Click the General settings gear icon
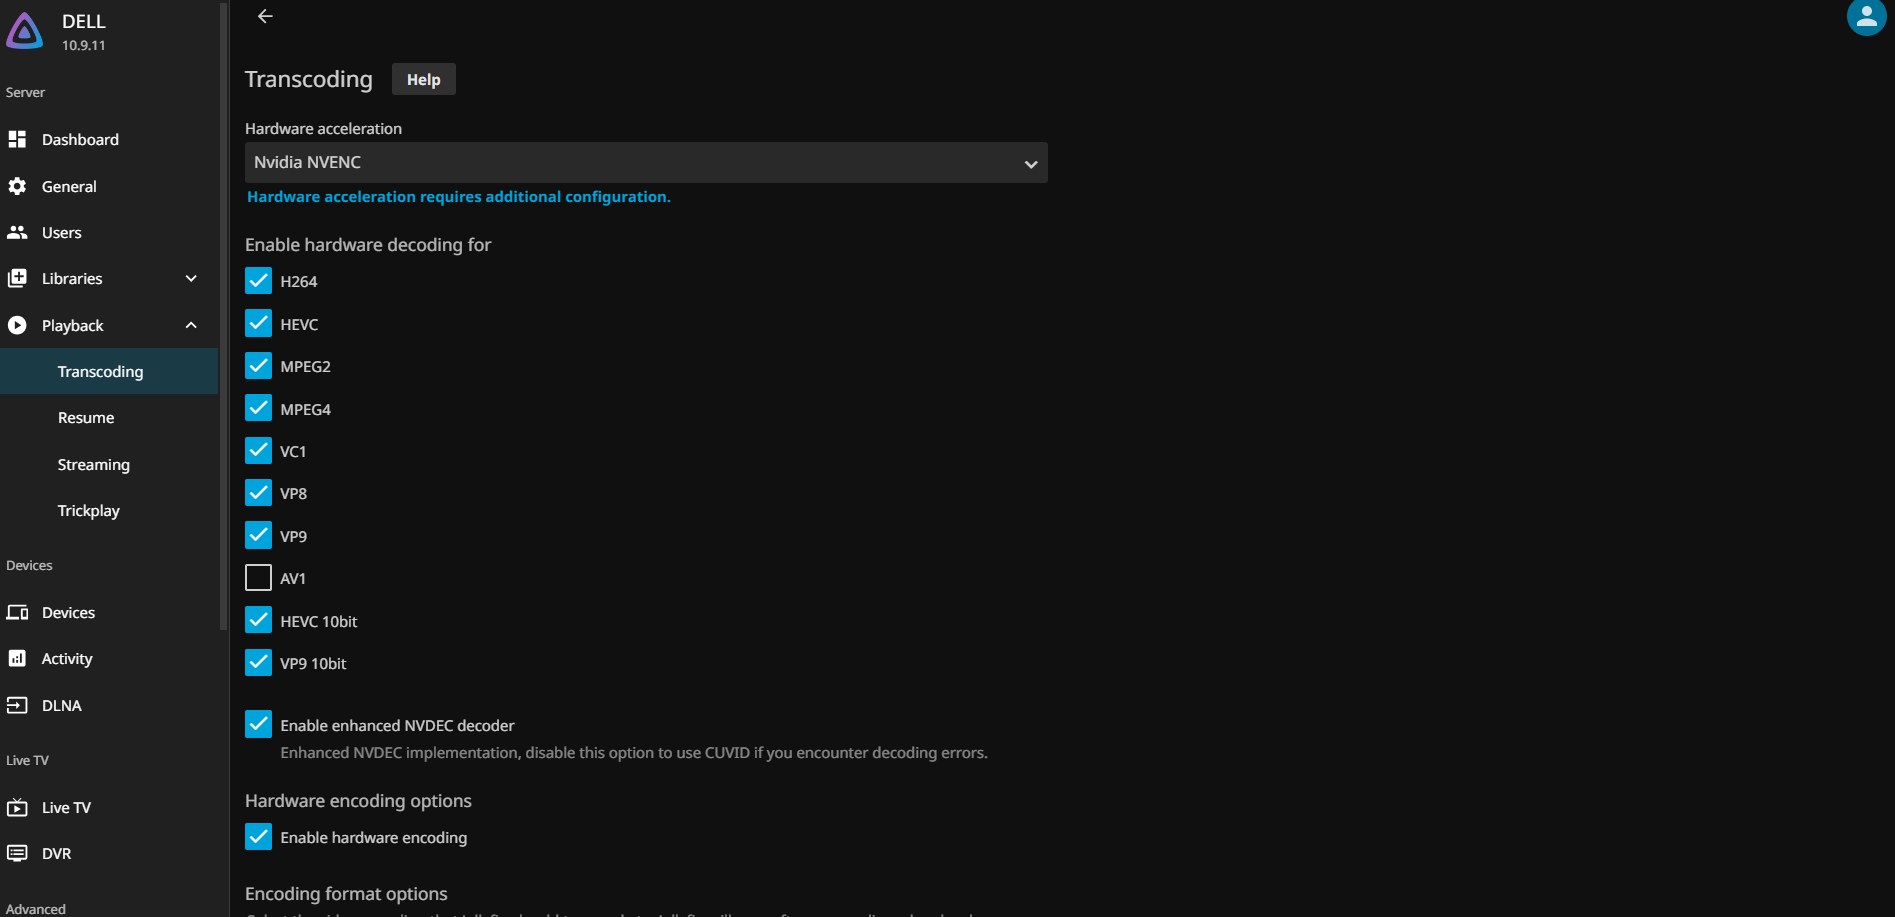 [x=17, y=186]
